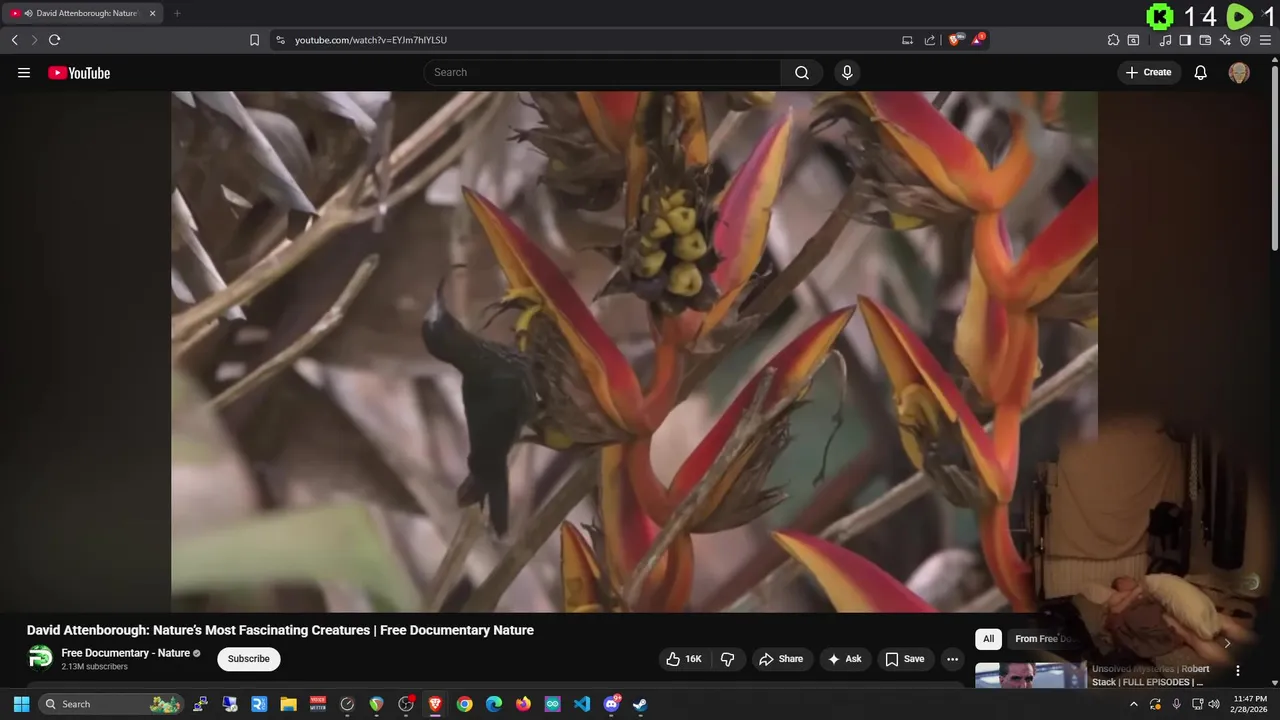The image size is (1280, 720).
Task: Open Free Documentary - Nature channel name
Action: click(126, 653)
